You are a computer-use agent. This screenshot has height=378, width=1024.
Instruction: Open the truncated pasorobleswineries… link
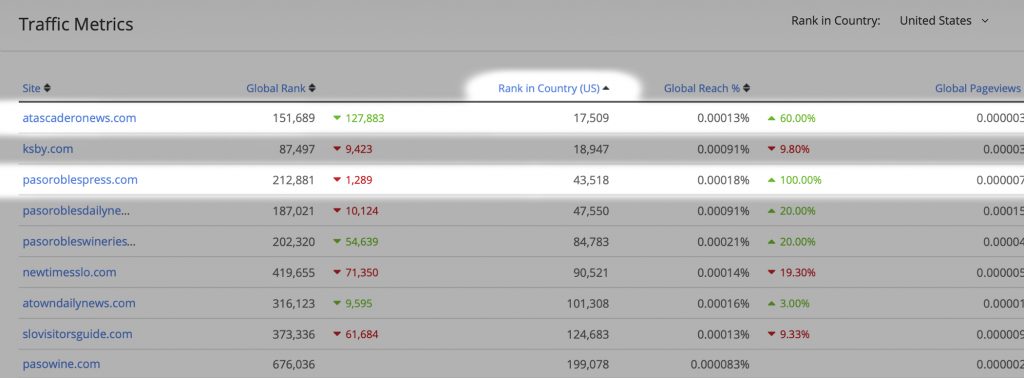79,242
